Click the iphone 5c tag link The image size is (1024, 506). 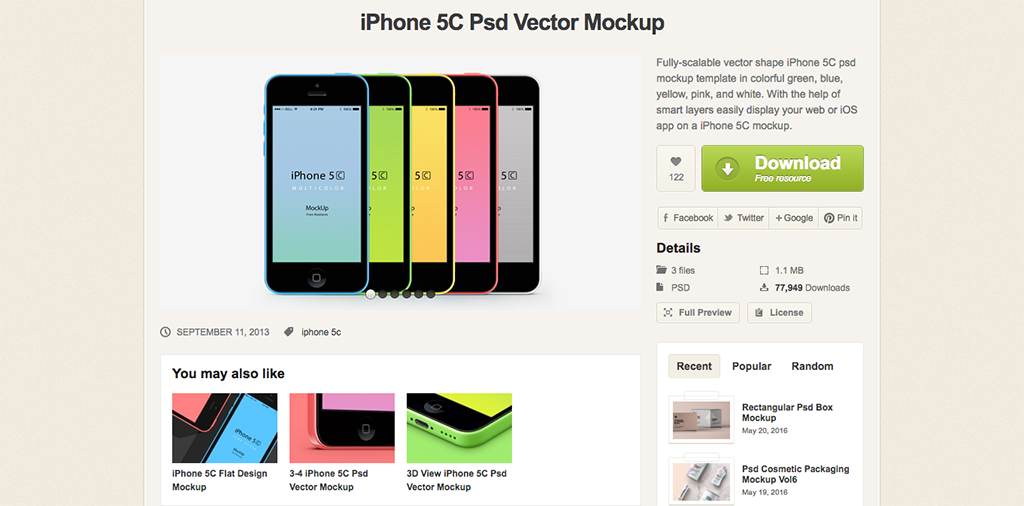tap(321, 332)
